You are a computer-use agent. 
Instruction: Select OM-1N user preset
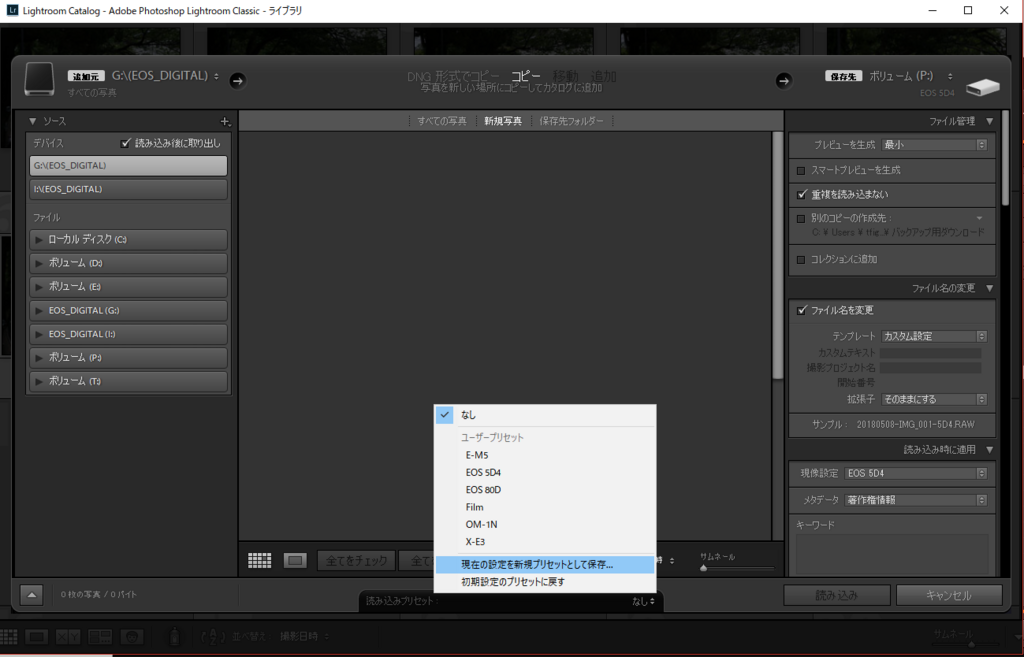coord(545,524)
